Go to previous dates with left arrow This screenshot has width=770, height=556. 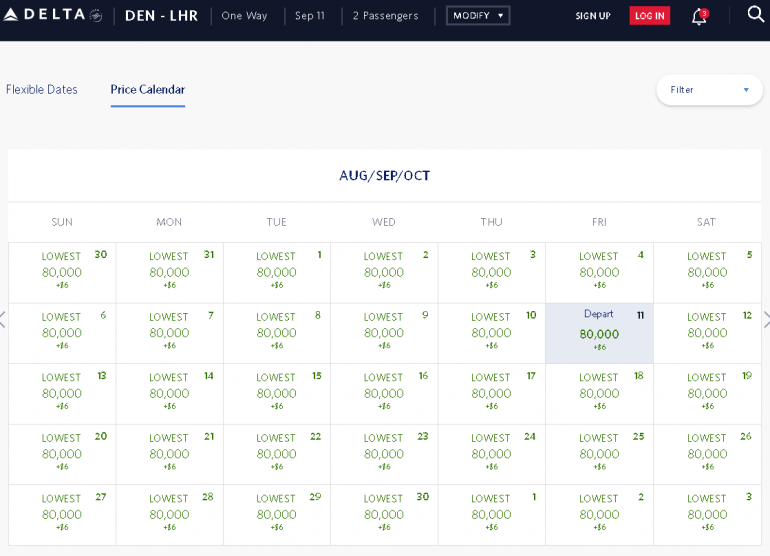tap(3, 320)
